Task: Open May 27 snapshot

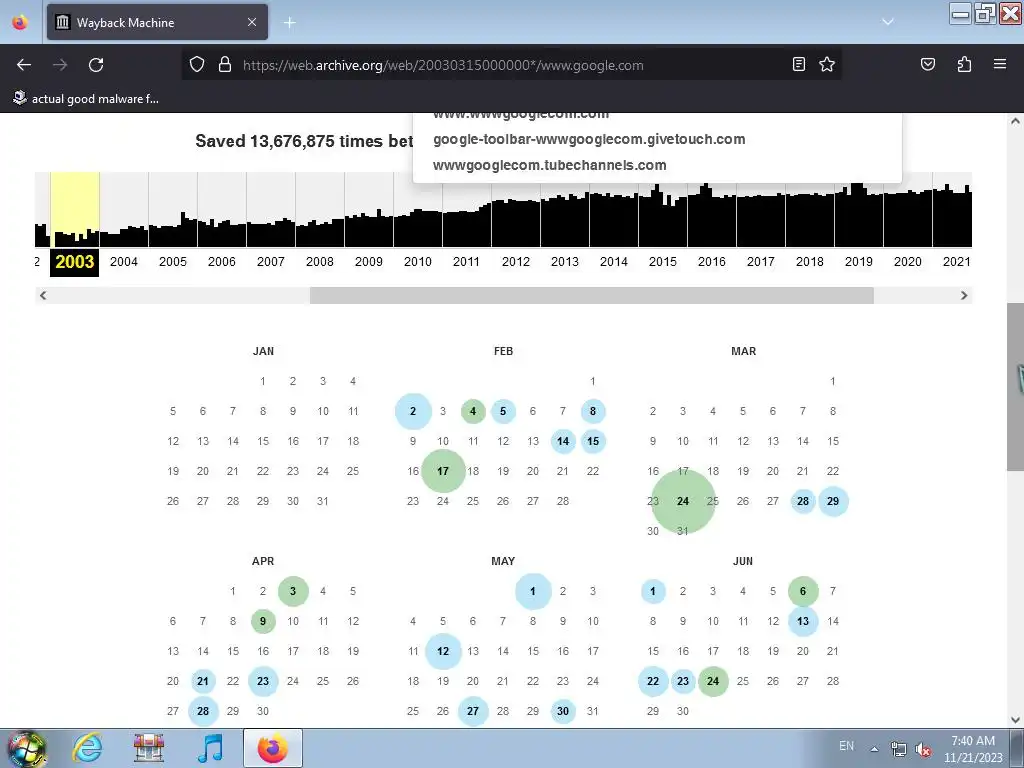Action: [x=473, y=711]
